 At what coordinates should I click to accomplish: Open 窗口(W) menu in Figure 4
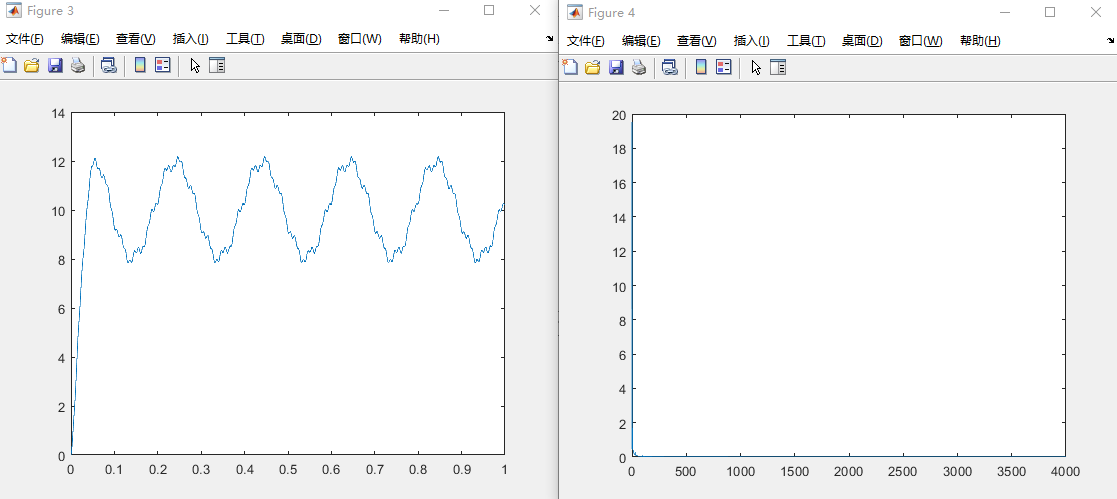point(921,41)
